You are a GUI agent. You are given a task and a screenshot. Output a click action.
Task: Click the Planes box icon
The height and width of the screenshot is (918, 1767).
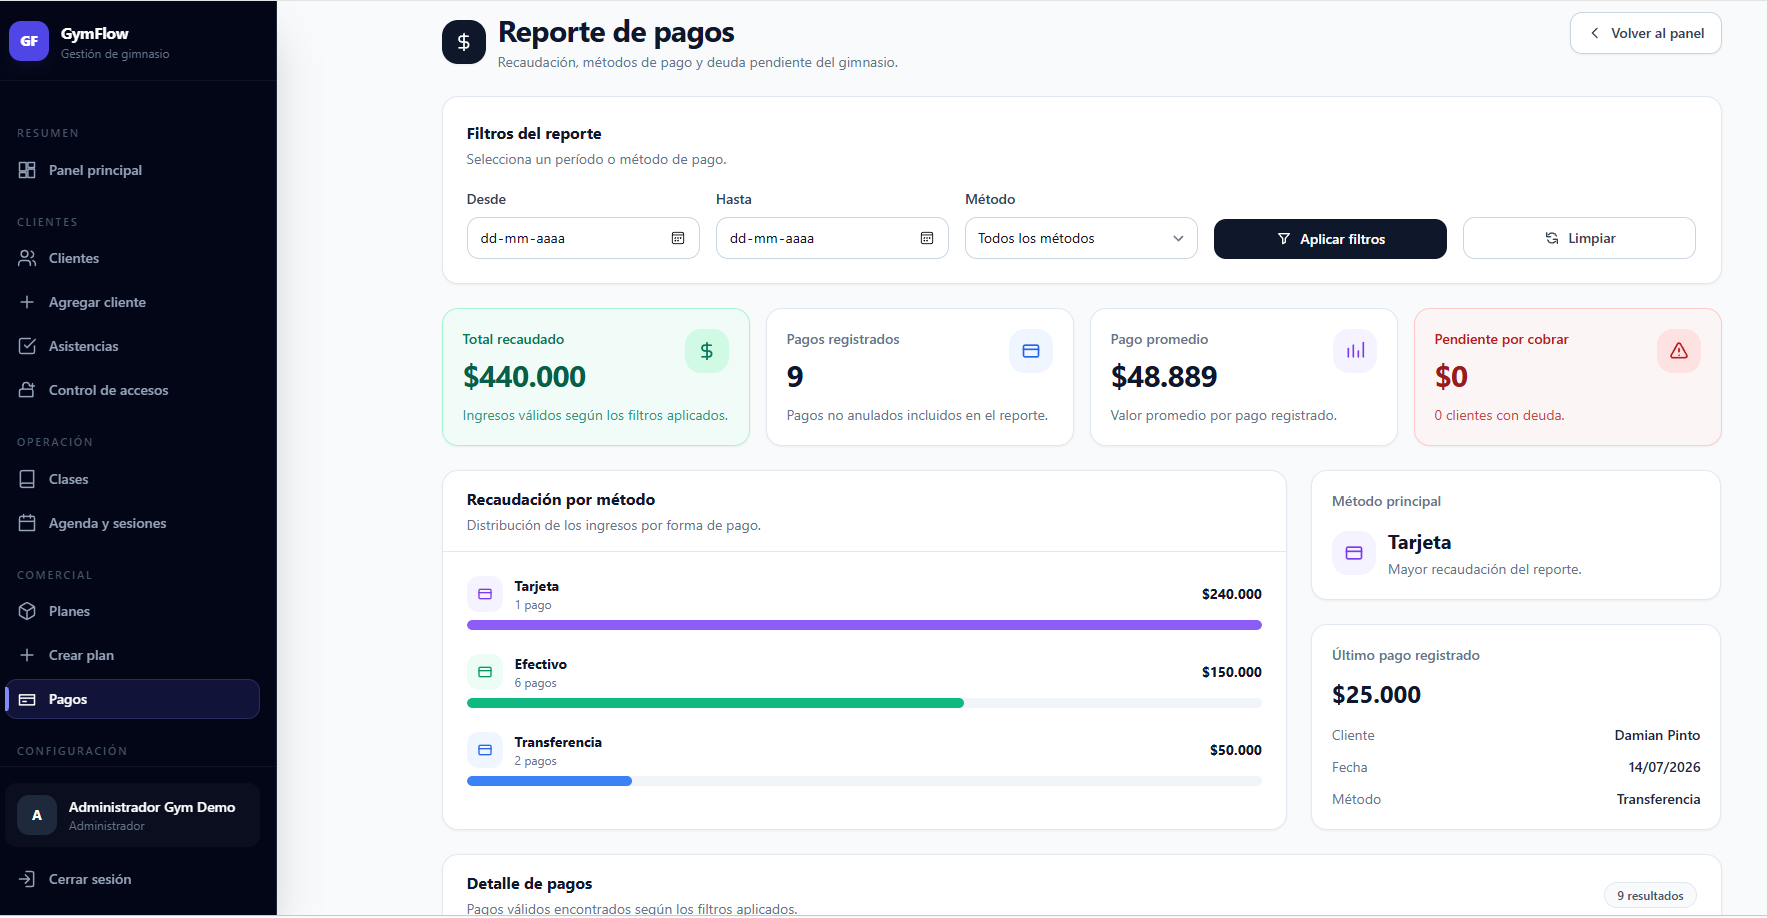click(x=27, y=611)
